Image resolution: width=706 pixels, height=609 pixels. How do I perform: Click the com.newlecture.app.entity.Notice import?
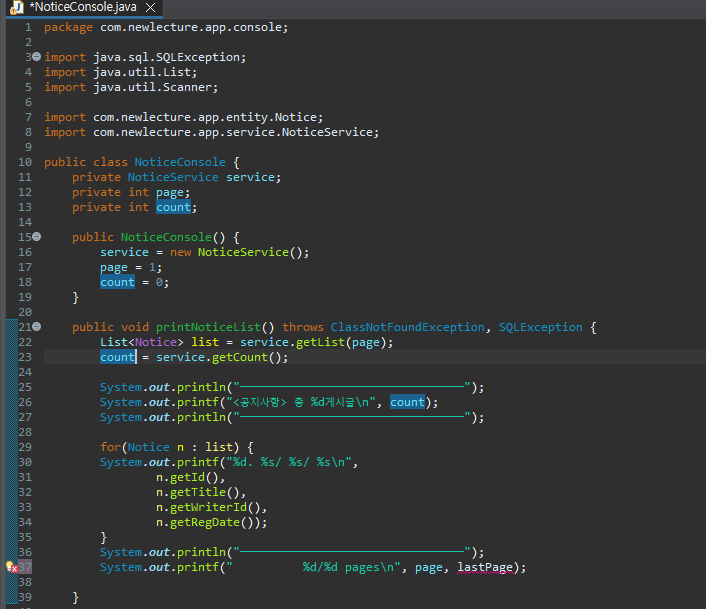pos(208,117)
